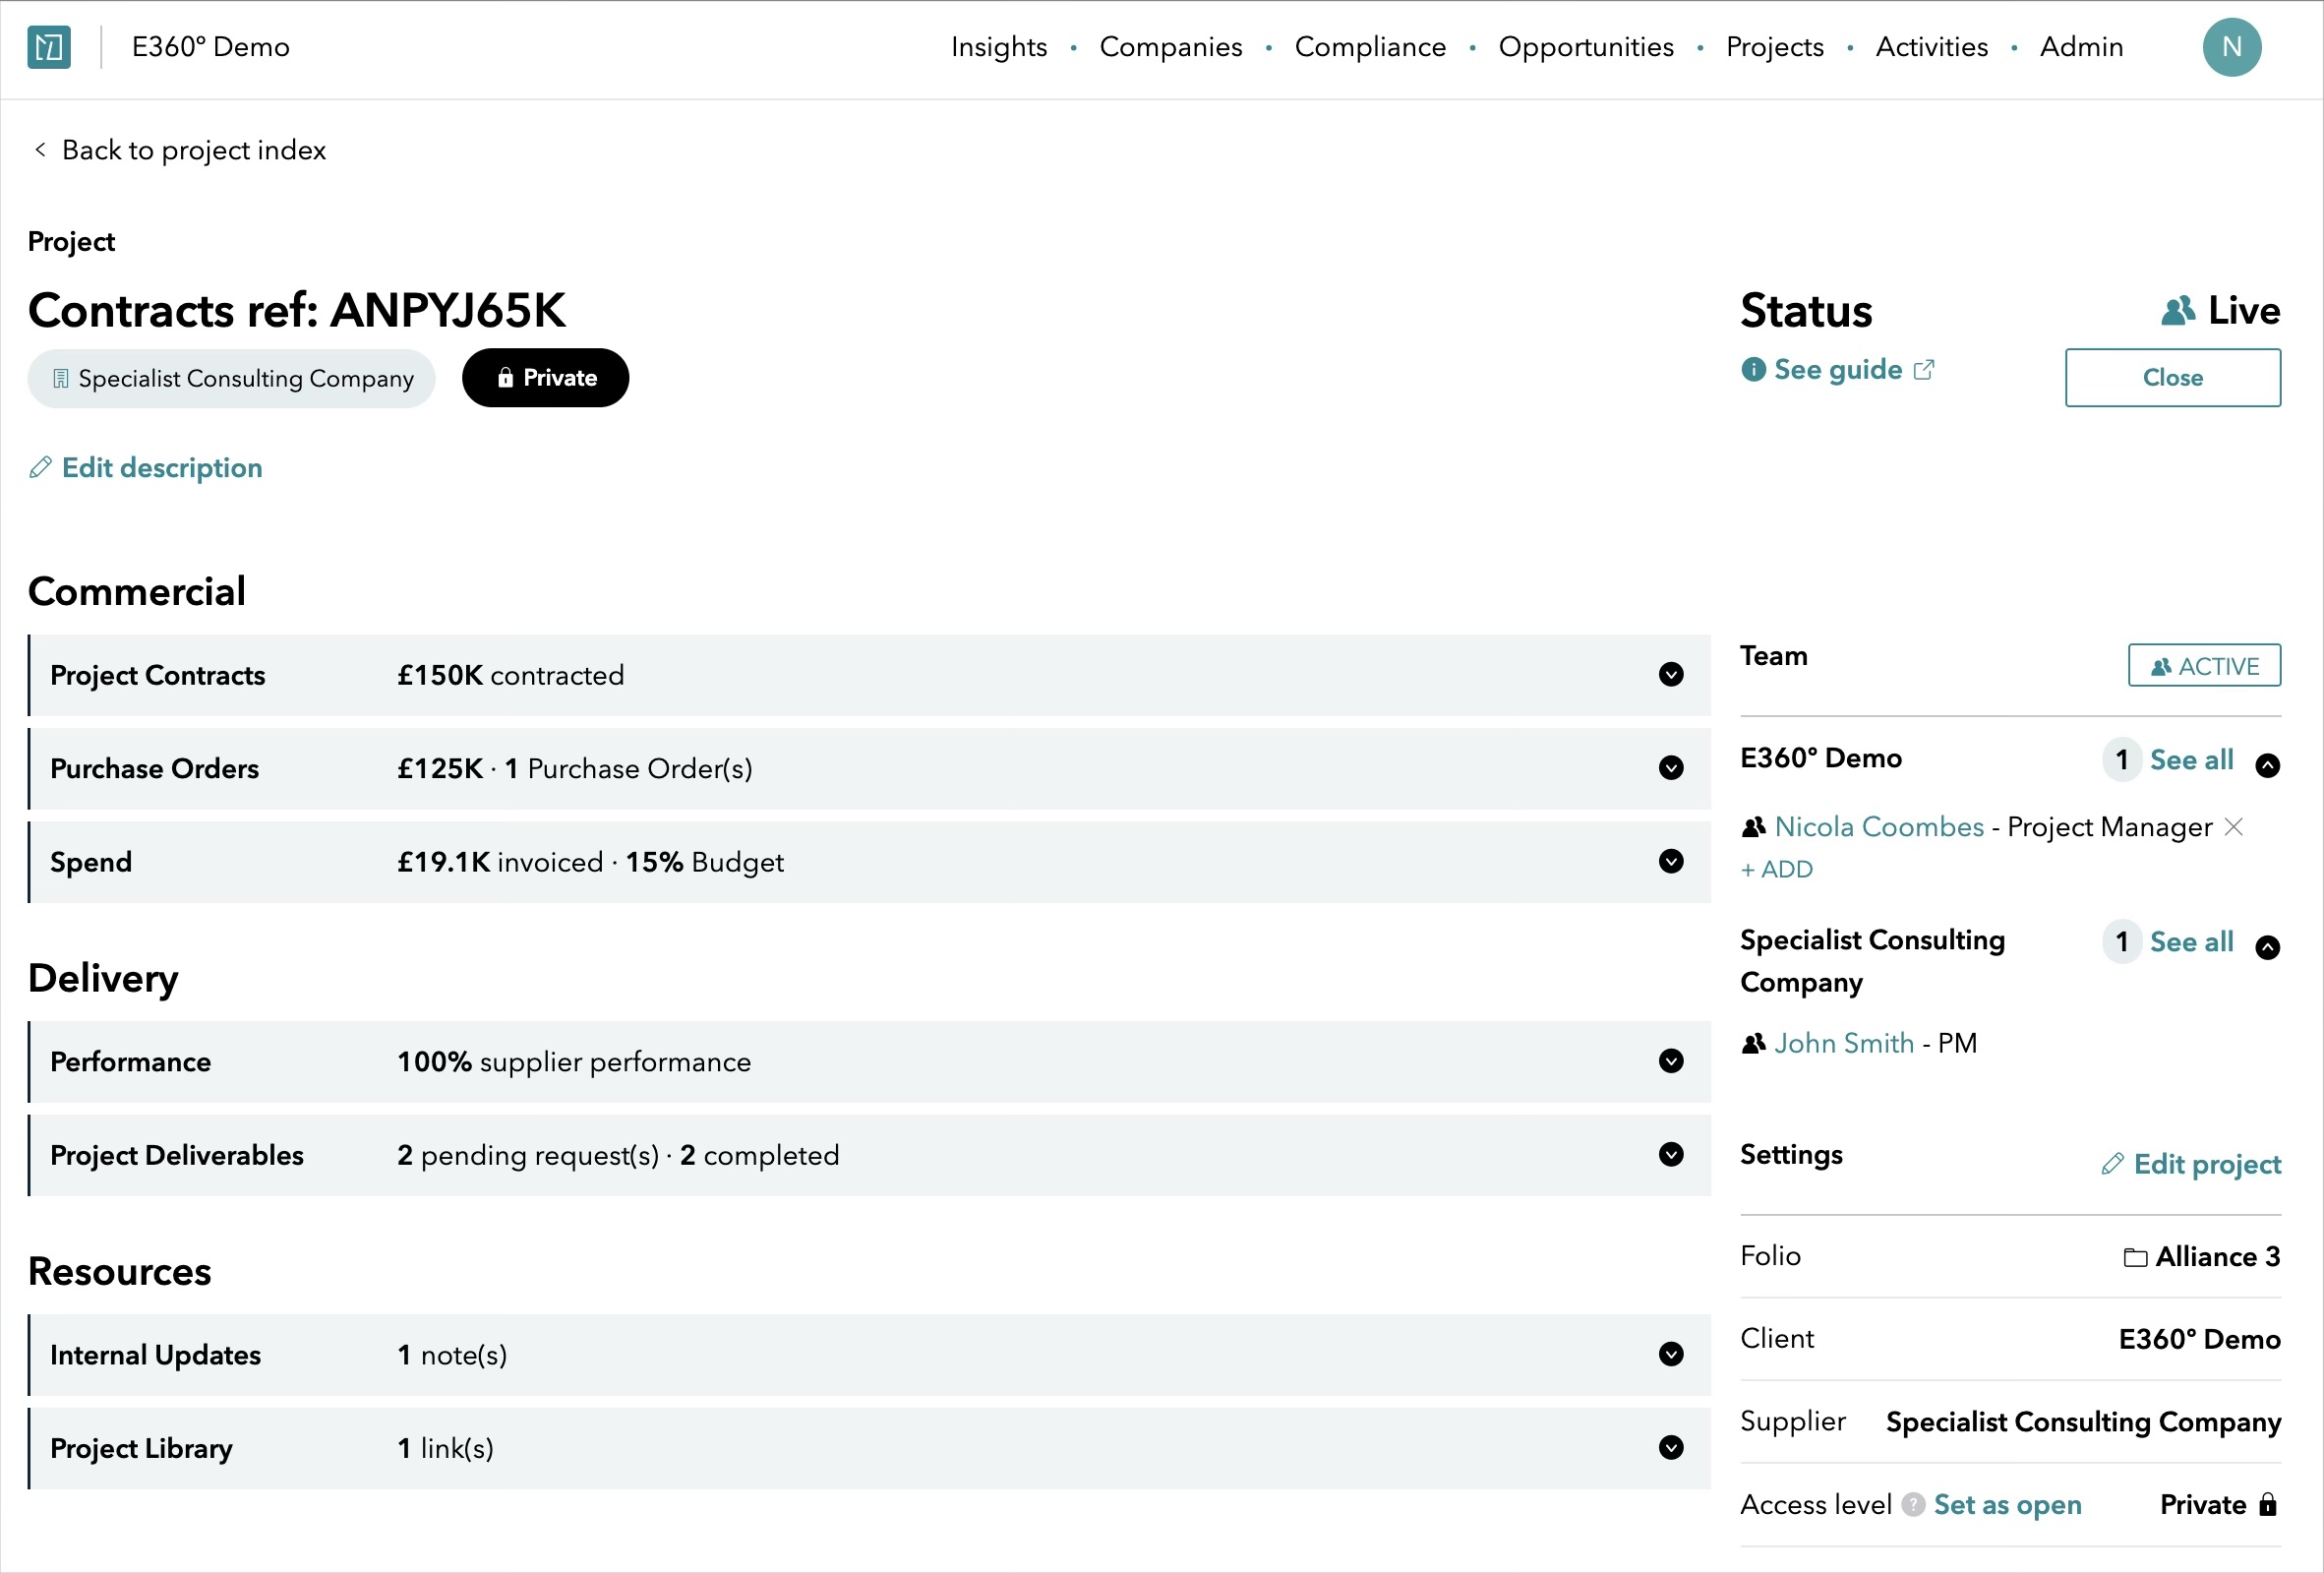
Task: Open the Projects menu
Action: (x=1775, y=47)
